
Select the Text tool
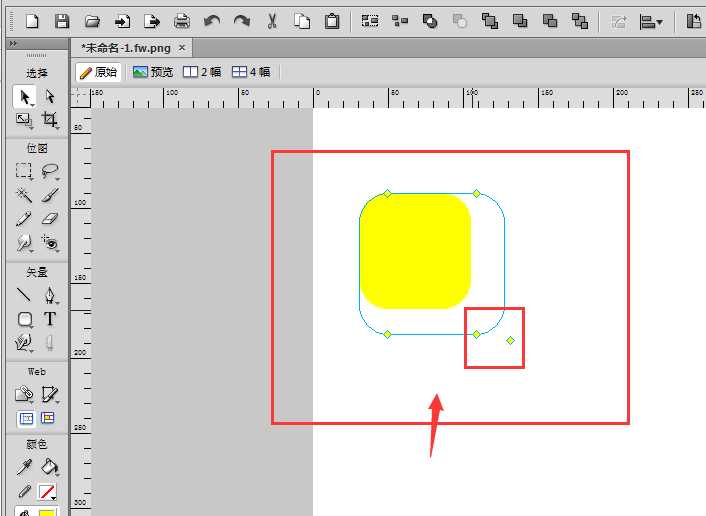(x=50, y=319)
